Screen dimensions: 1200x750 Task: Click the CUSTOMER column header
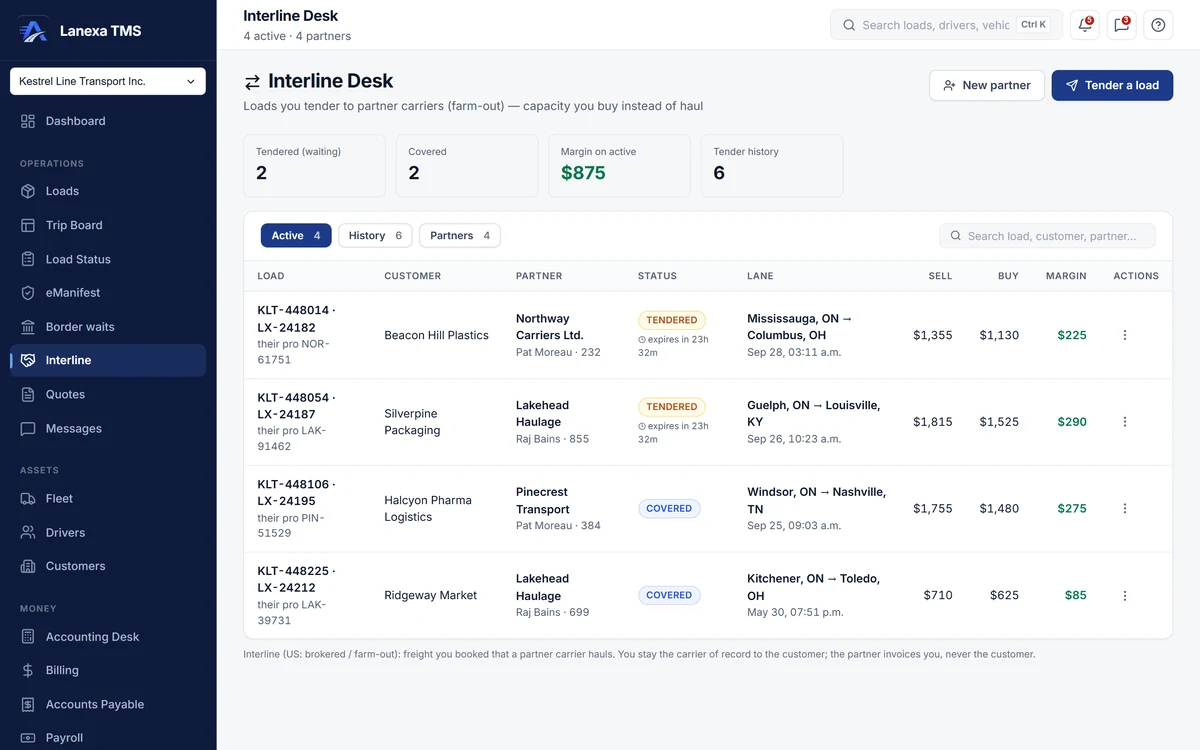pos(413,276)
